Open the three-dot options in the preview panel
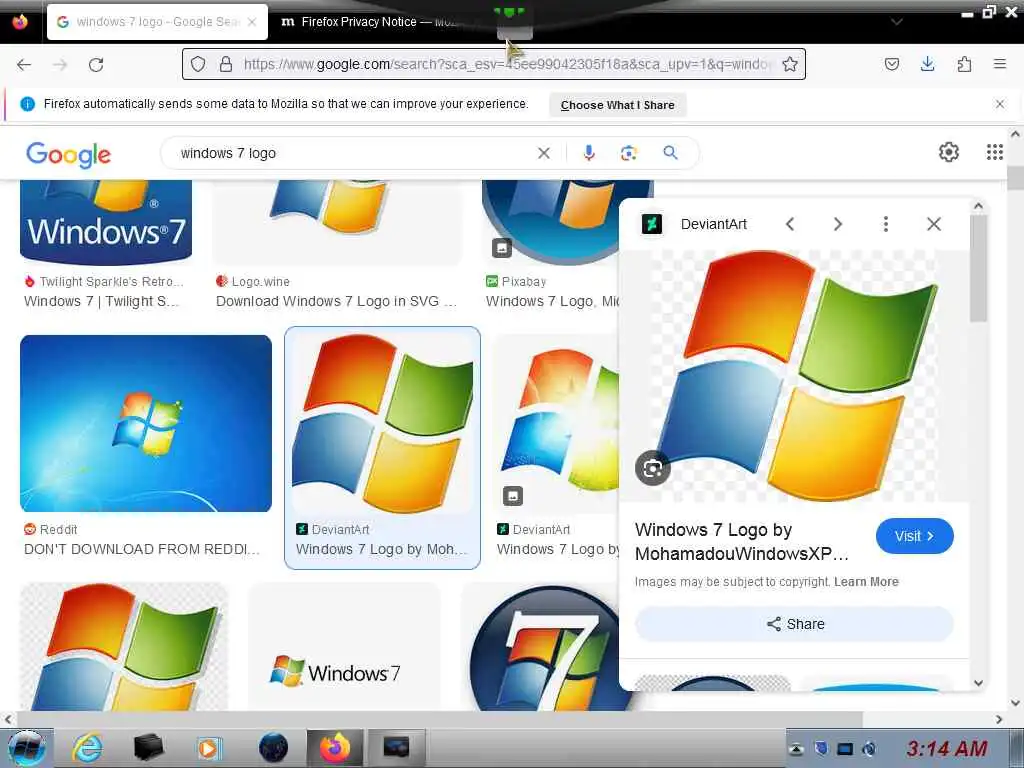The width and height of the screenshot is (1024, 768). tap(886, 224)
